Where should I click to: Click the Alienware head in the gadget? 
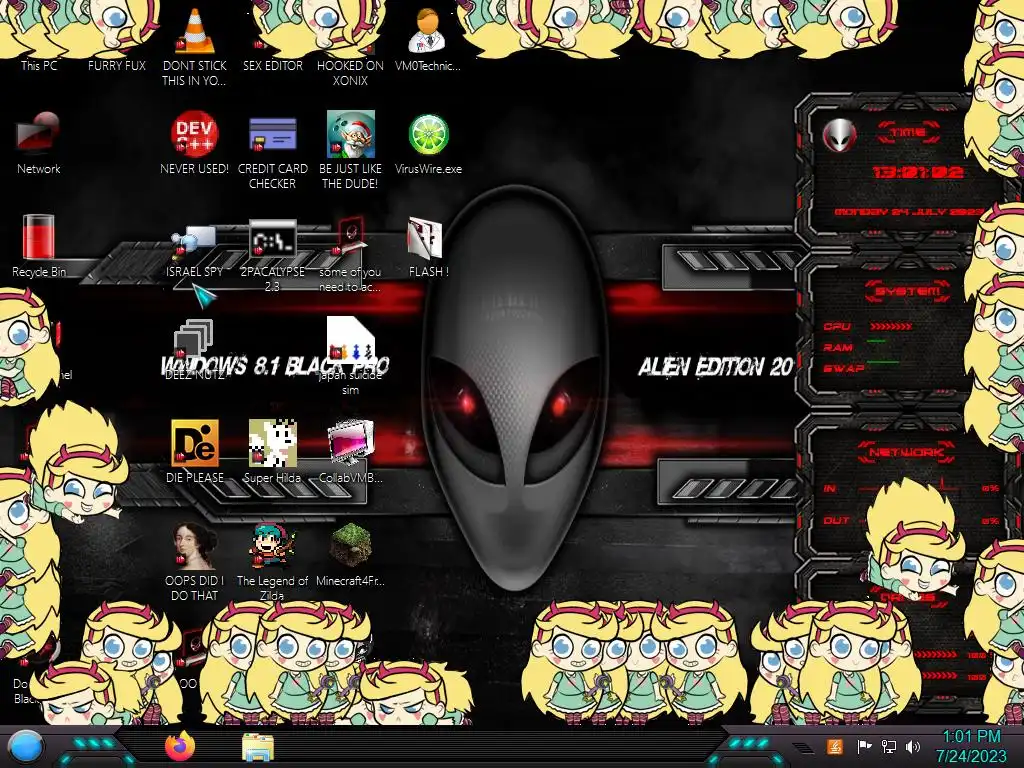pos(839,136)
